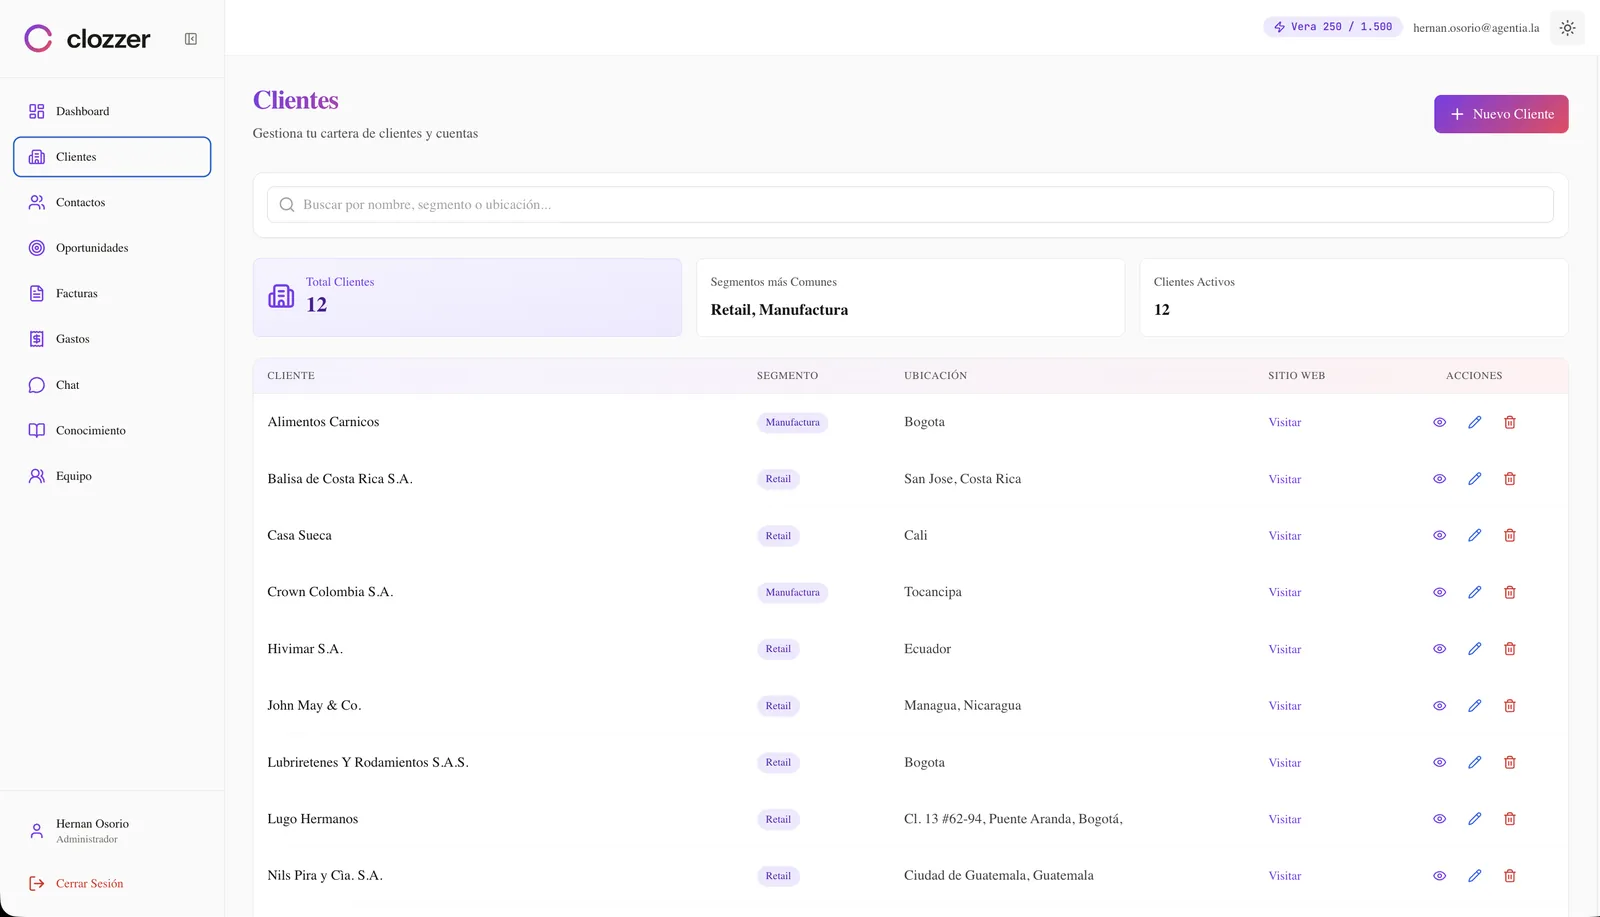Delete John May & Co. record
The width and height of the screenshot is (1600, 917).
point(1510,706)
